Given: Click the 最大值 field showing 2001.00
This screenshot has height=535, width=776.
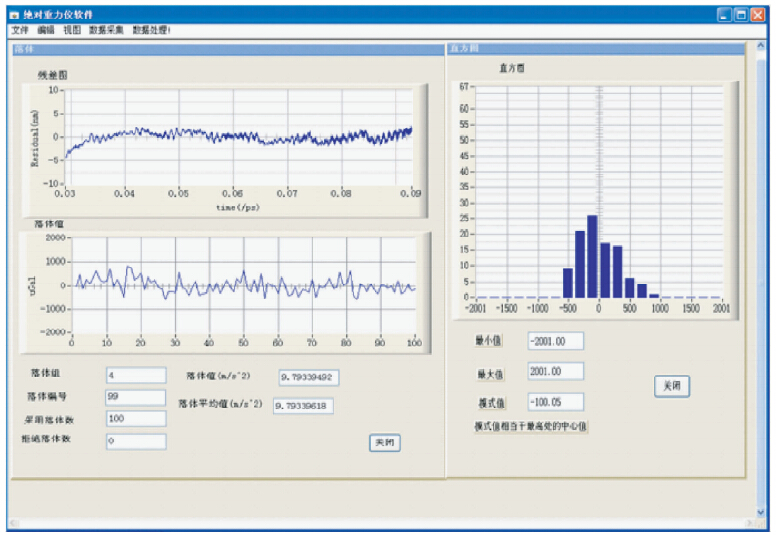Looking at the screenshot, I should tap(554, 372).
